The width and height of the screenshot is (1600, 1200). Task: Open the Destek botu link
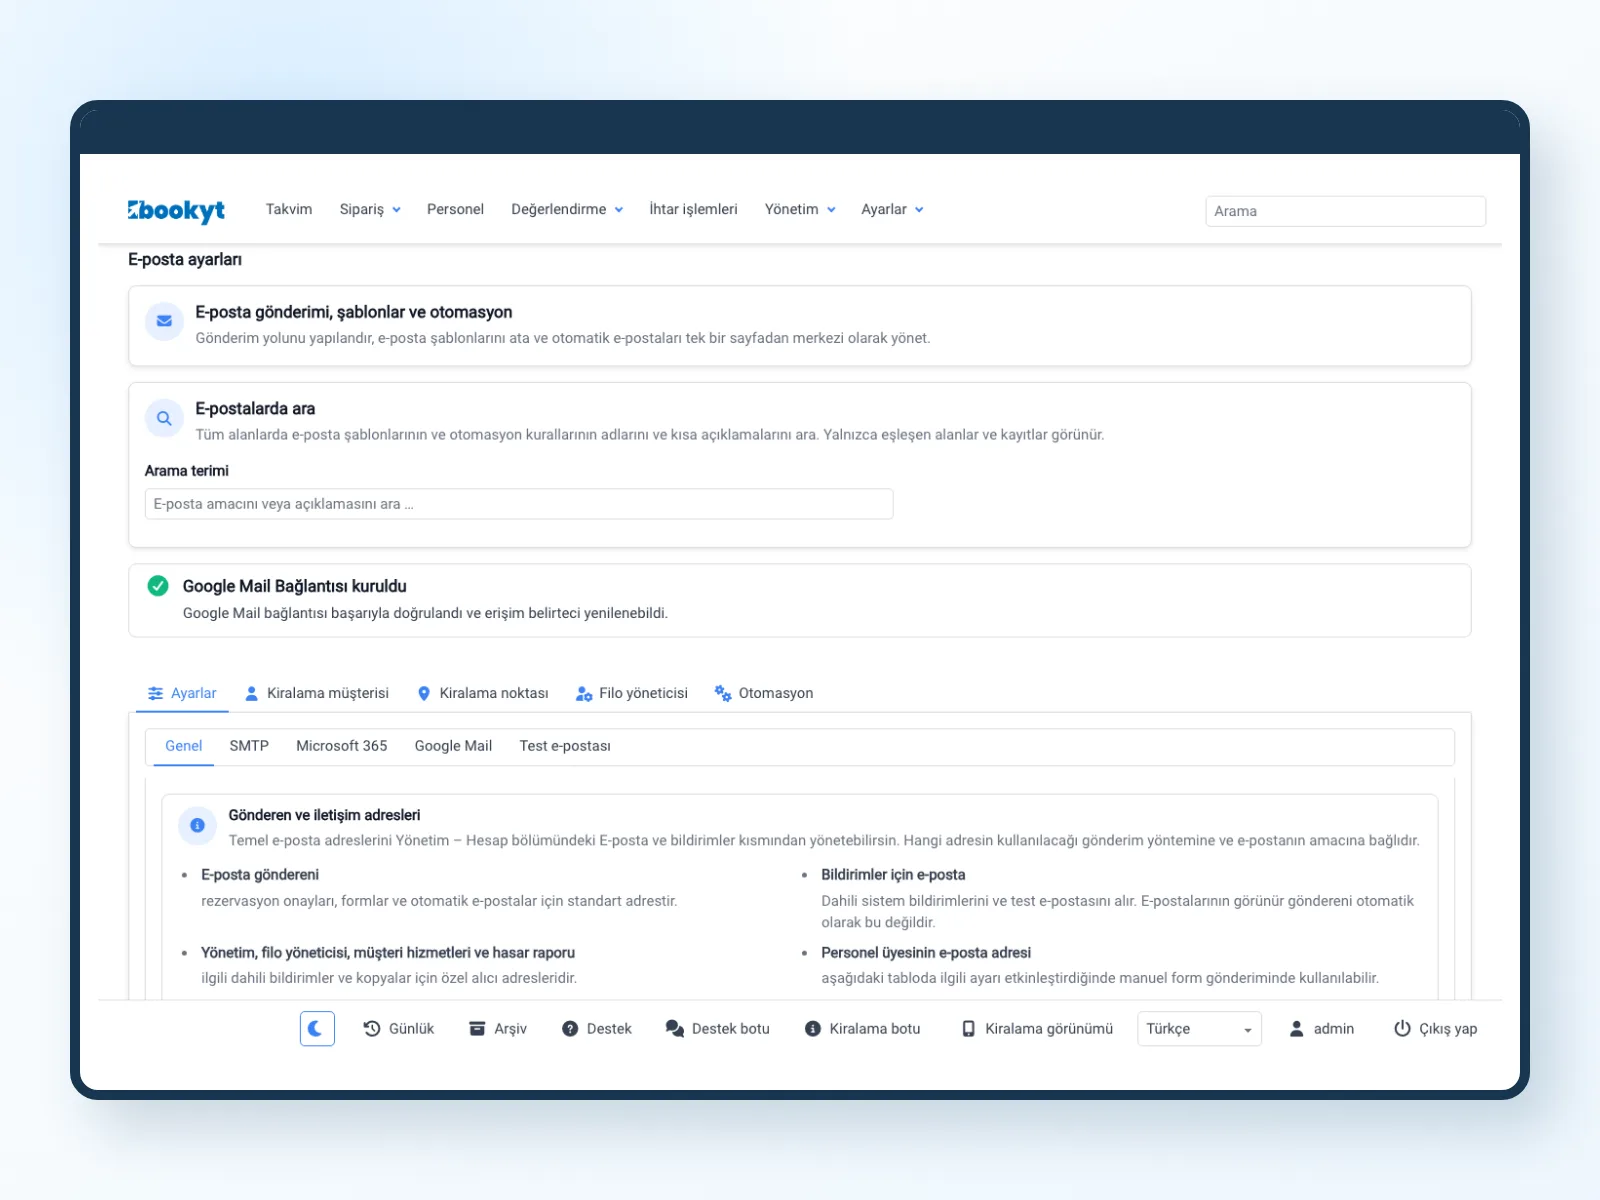(x=718, y=1028)
